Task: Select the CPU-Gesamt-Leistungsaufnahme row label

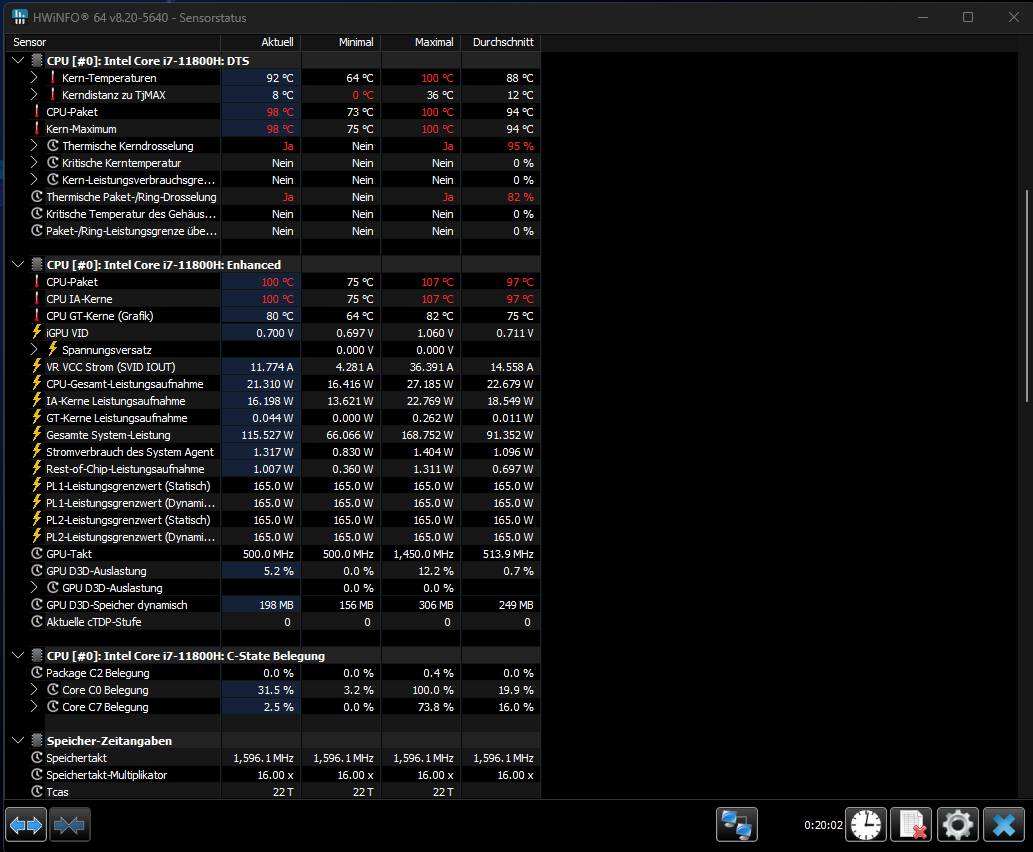Action: click(x=125, y=384)
